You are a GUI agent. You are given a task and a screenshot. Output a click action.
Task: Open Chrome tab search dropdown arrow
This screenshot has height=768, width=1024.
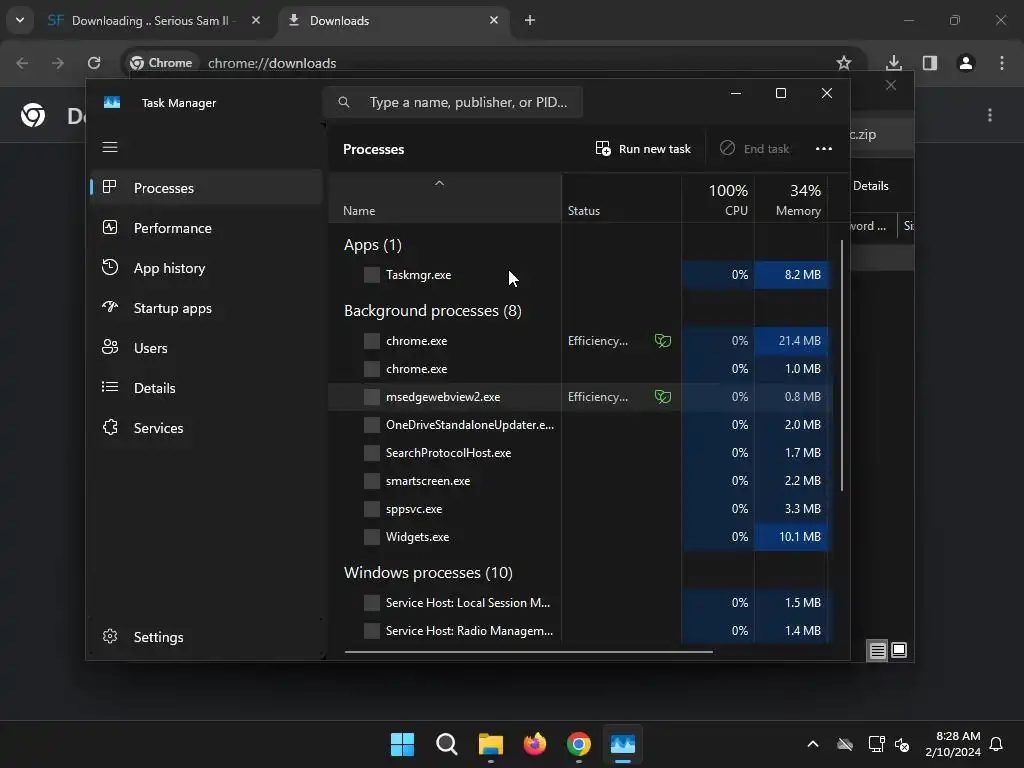(x=20, y=20)
